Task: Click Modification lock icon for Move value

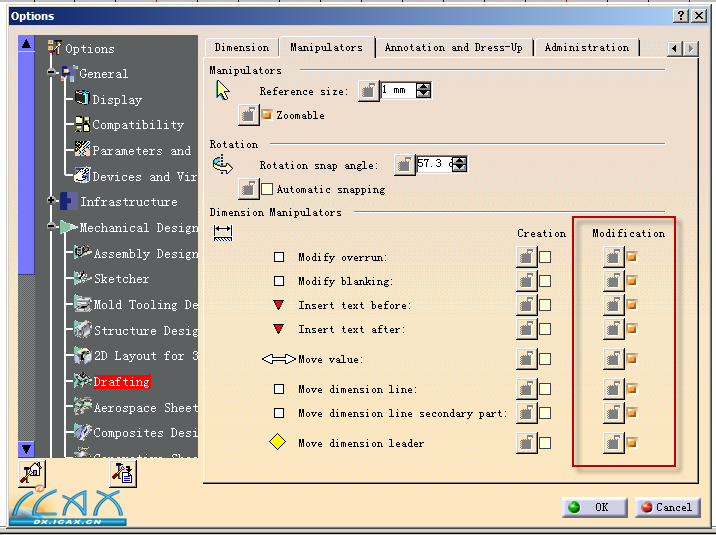Action: [613, 359]
